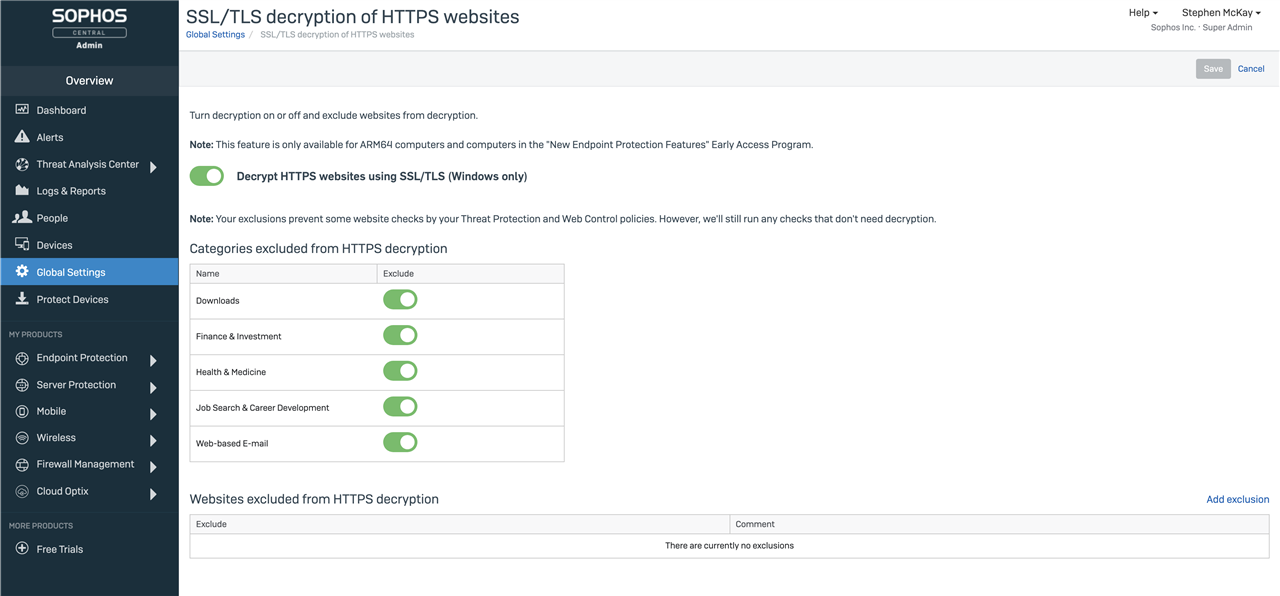The height and width of the screenshot is (596, 1280).
Task: Click the Protect Devices download icon
Action: pos(22,298)
